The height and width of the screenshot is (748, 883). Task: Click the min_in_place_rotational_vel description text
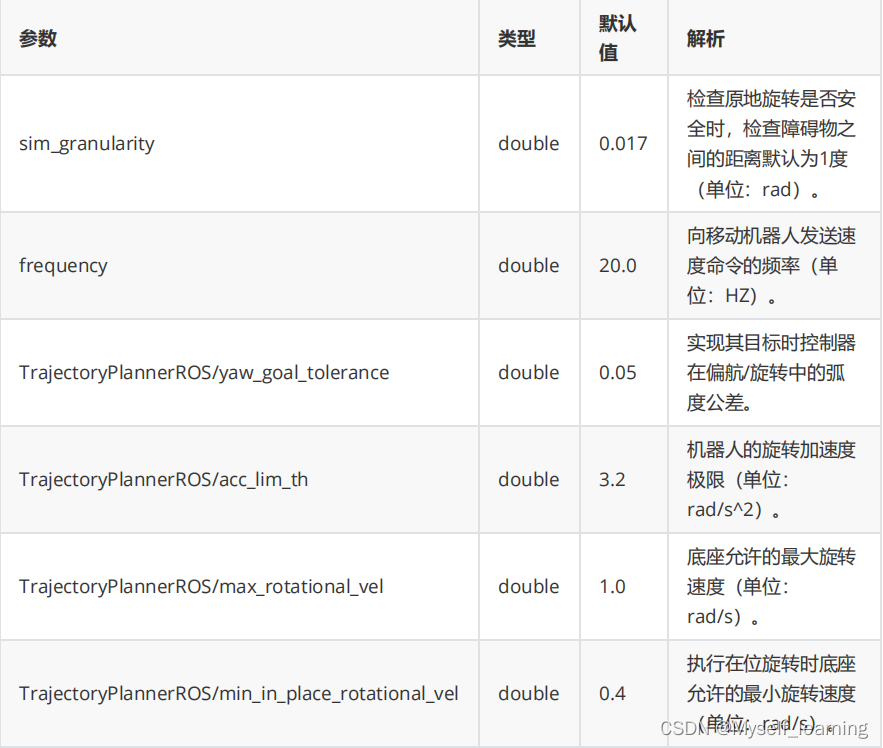pos(771,693)
